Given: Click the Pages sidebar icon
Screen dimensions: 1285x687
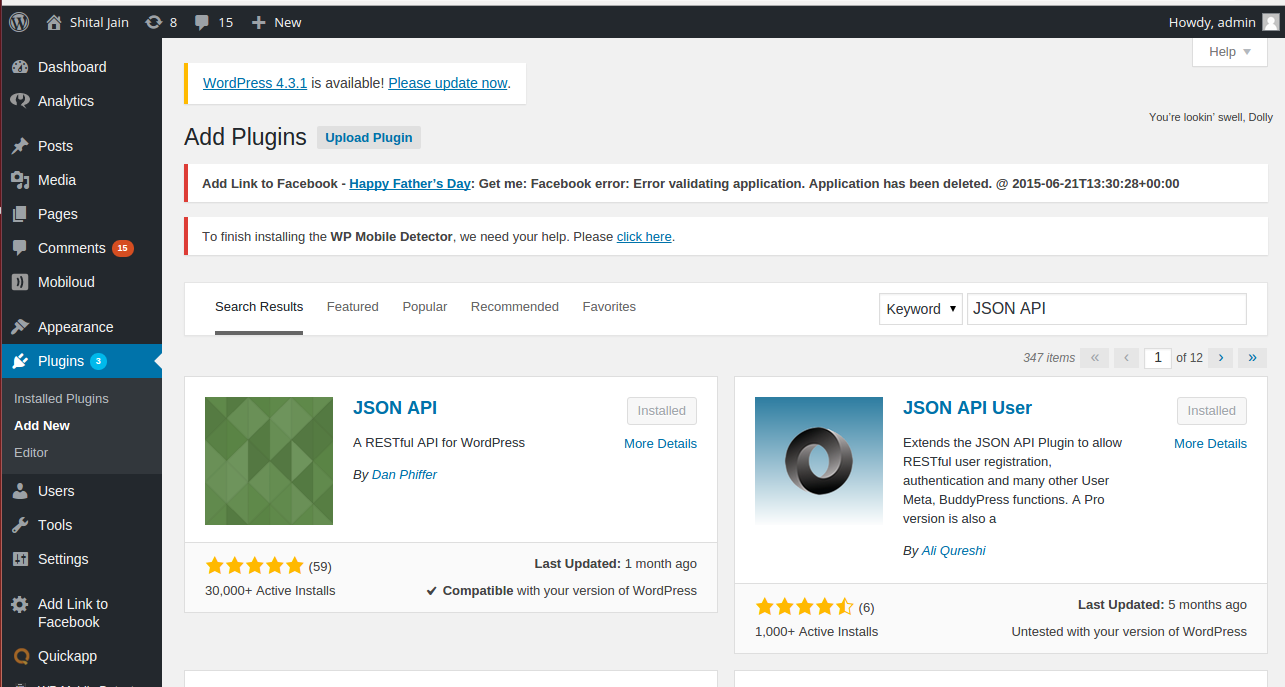Looking at the screenshot, I should click(20, 214).
